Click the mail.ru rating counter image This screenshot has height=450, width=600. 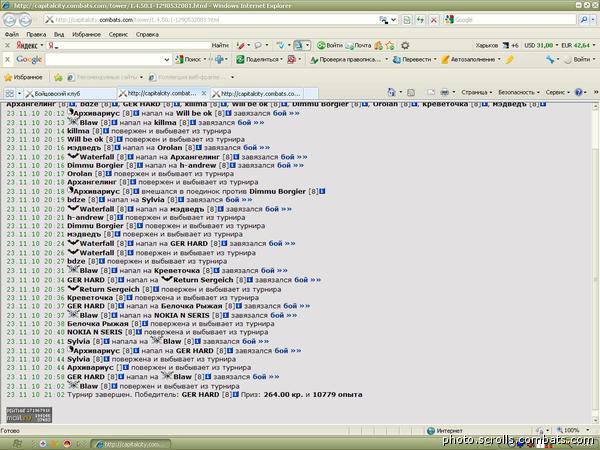point(29,415)
